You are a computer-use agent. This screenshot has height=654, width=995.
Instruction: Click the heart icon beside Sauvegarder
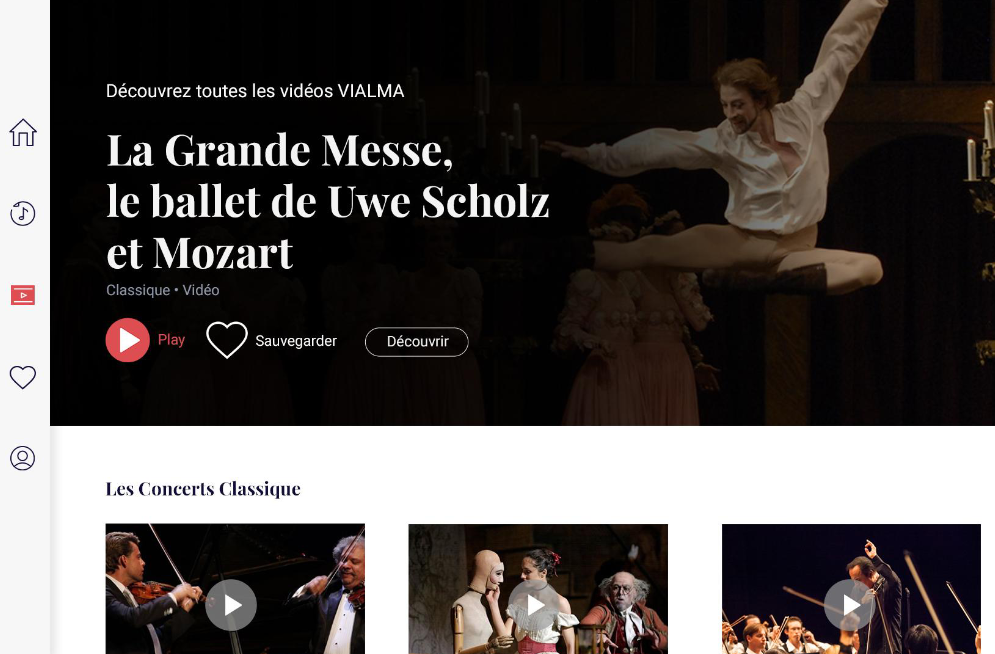pyautogui.click(x=227, y=340)
